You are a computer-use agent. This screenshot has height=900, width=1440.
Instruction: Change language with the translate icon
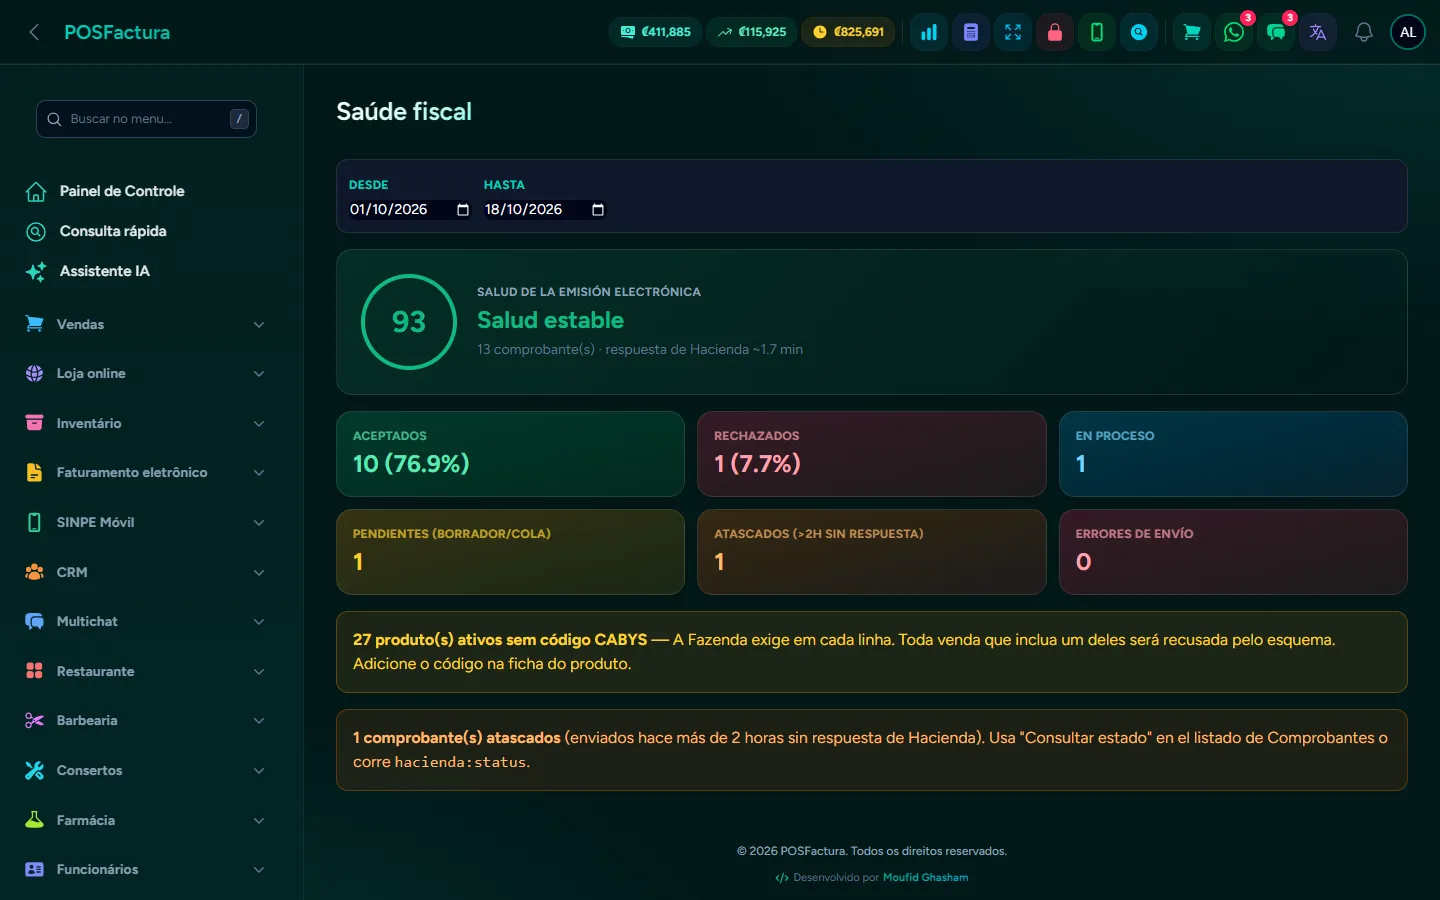tap(1318, 32)
